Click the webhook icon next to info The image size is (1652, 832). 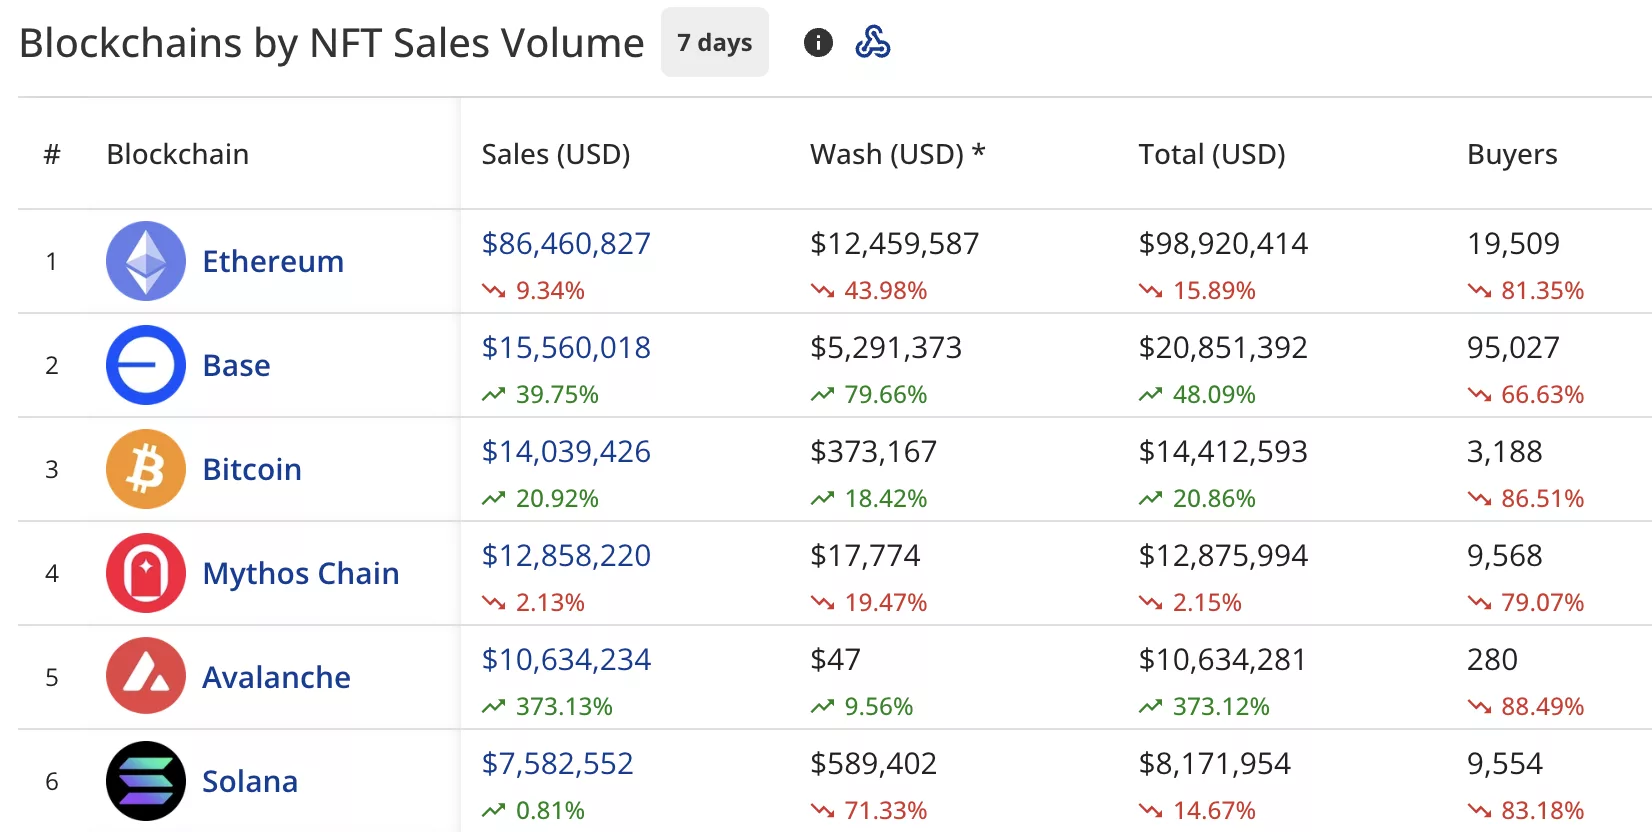point(873,43)
